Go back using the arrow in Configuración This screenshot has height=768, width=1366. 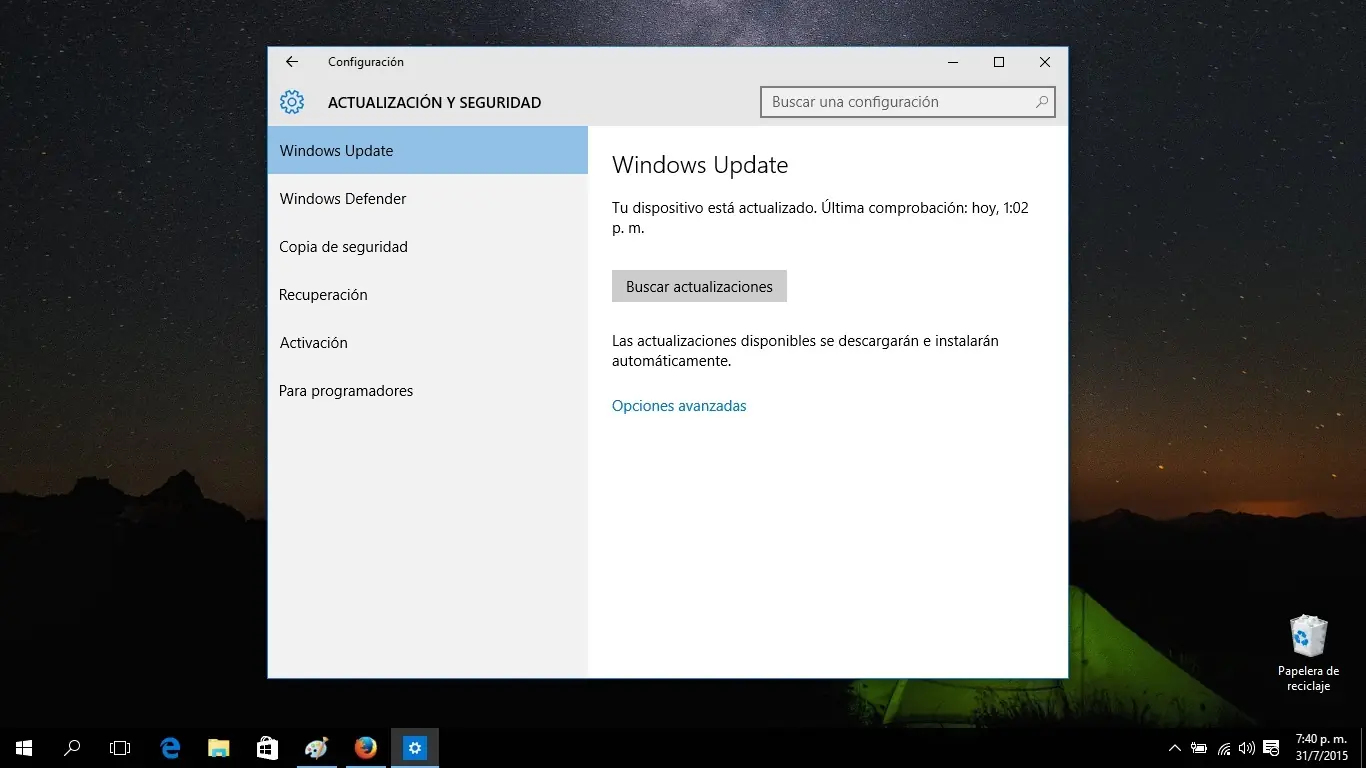(292, 62)
